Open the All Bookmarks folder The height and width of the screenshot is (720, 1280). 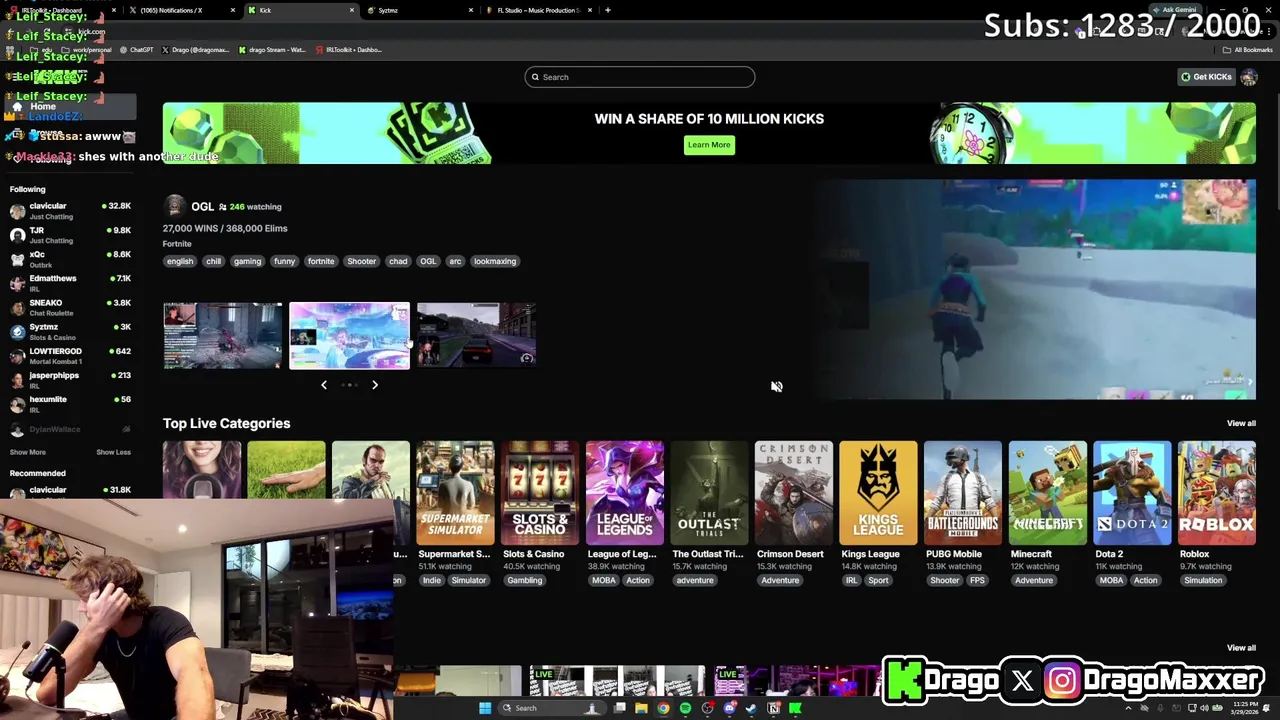[1247, 49]
